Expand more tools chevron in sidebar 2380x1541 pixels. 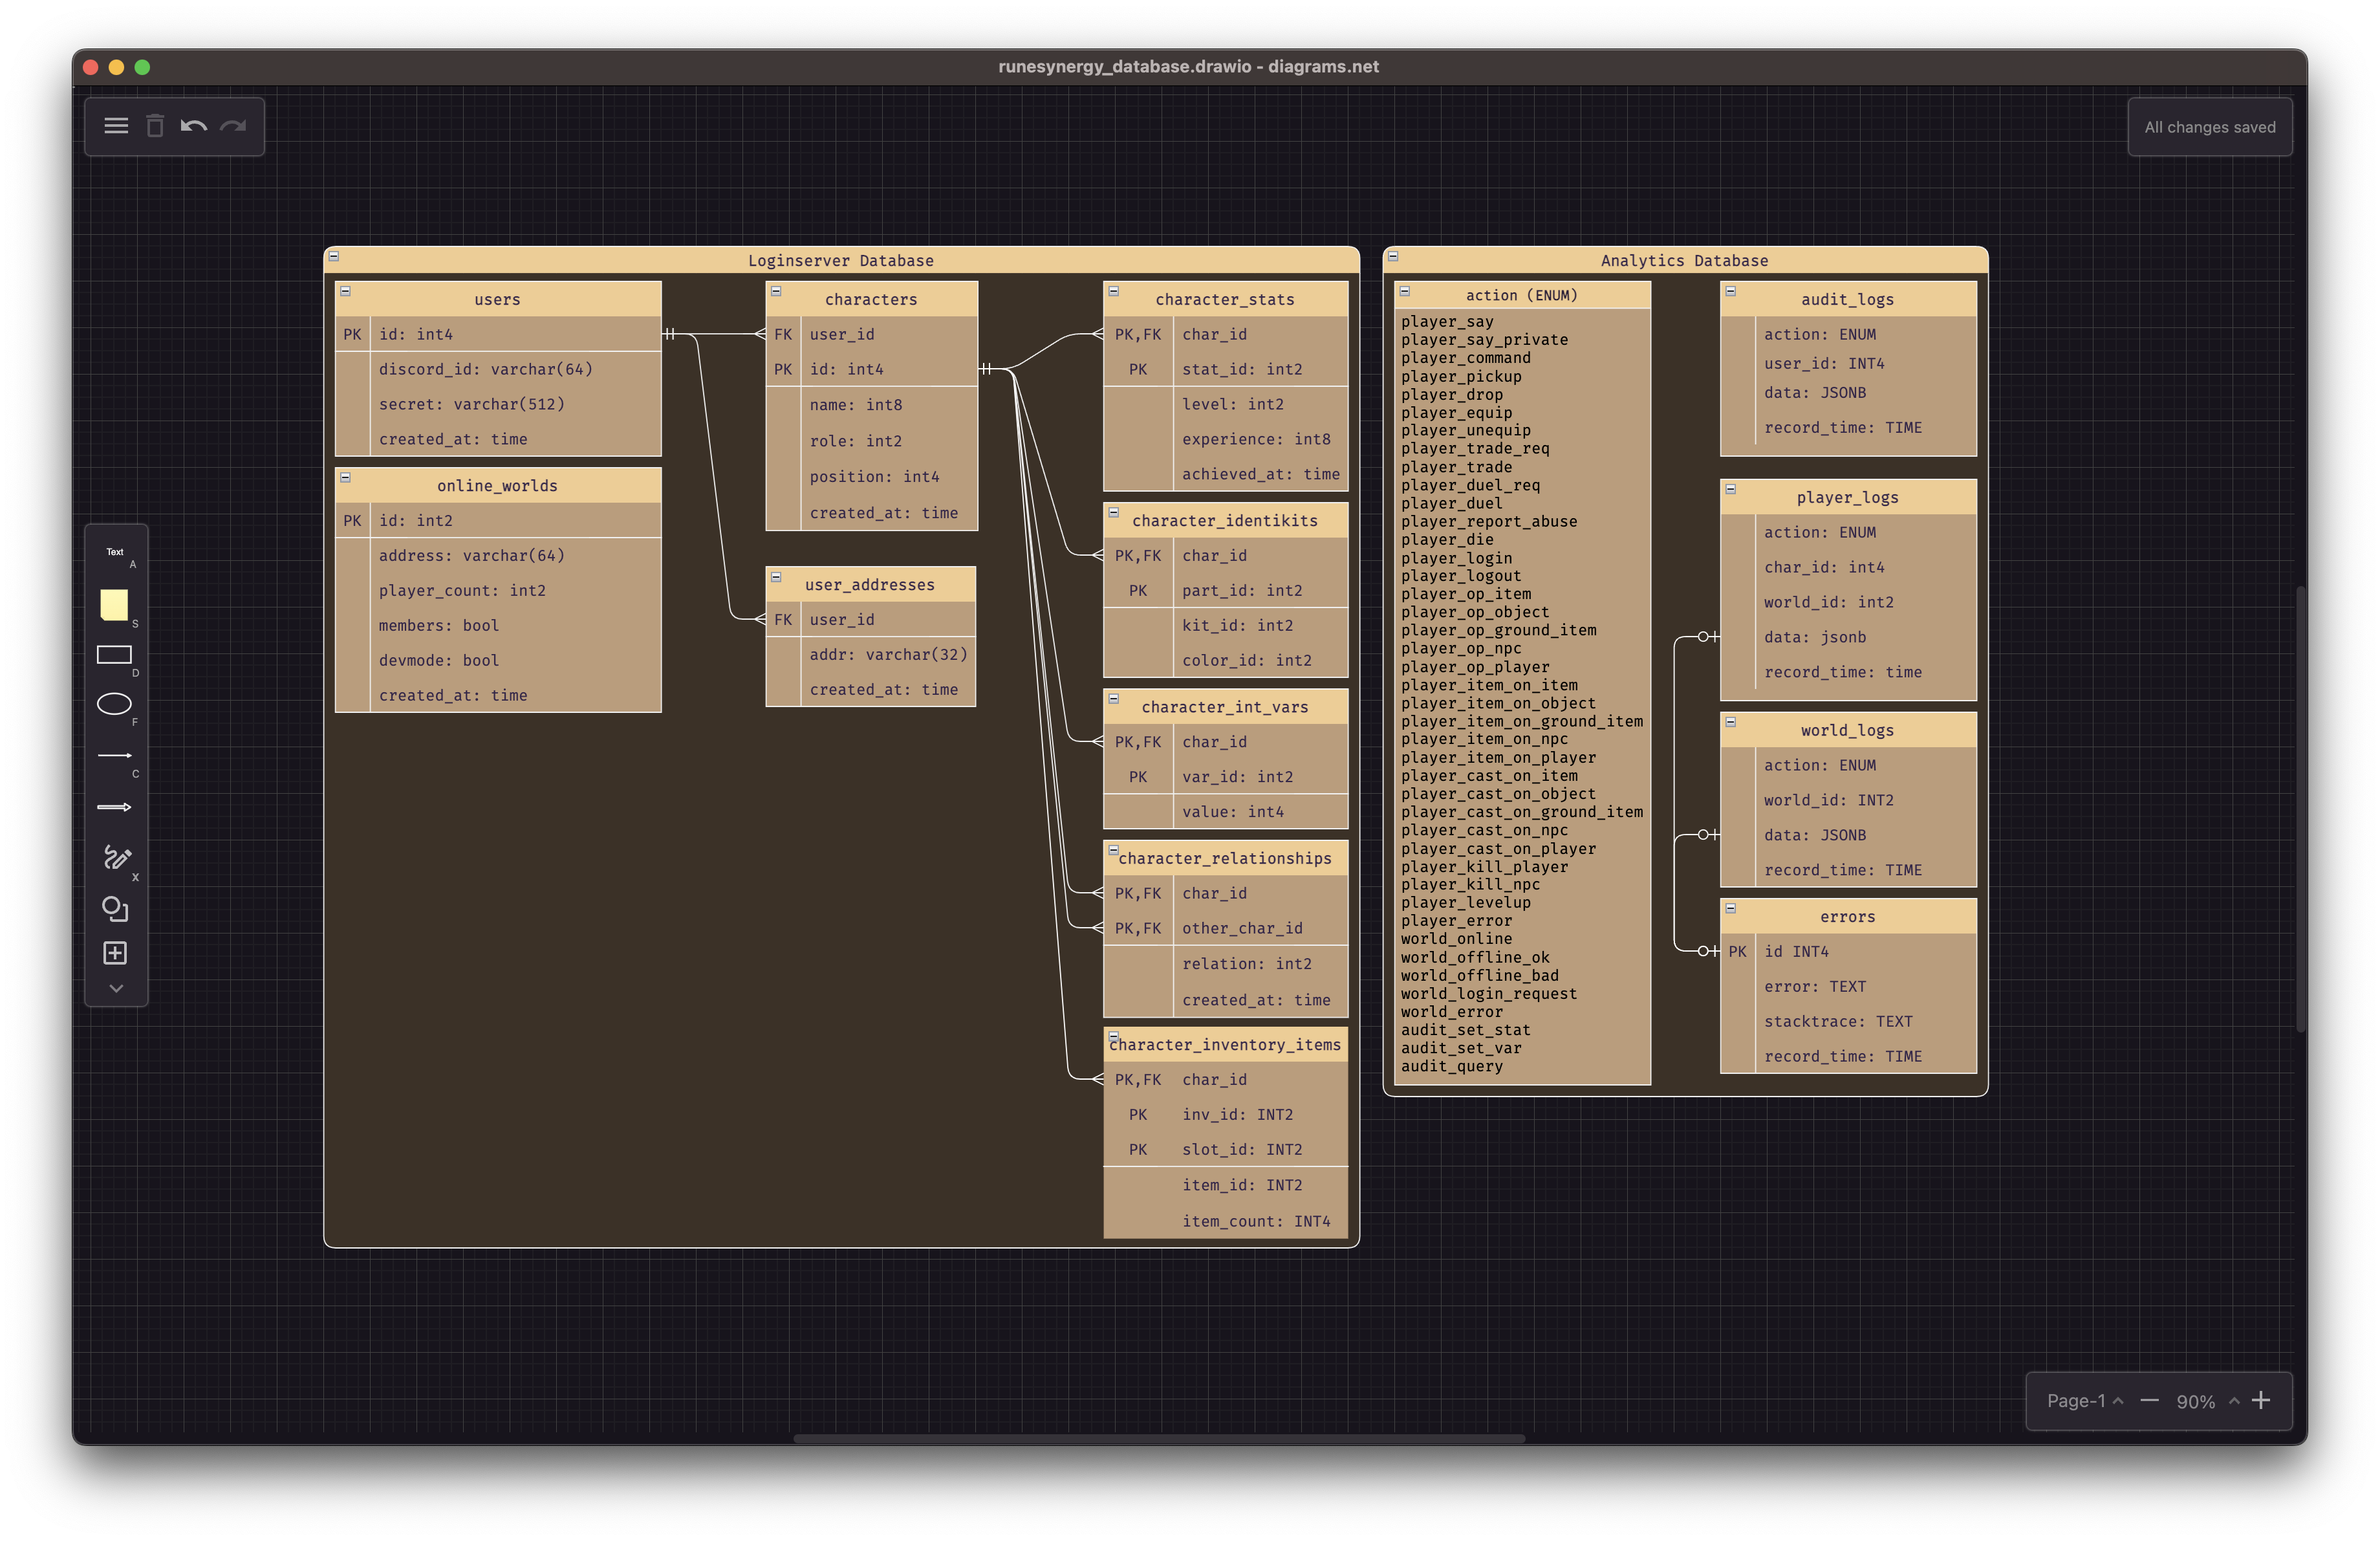[116, 988]
